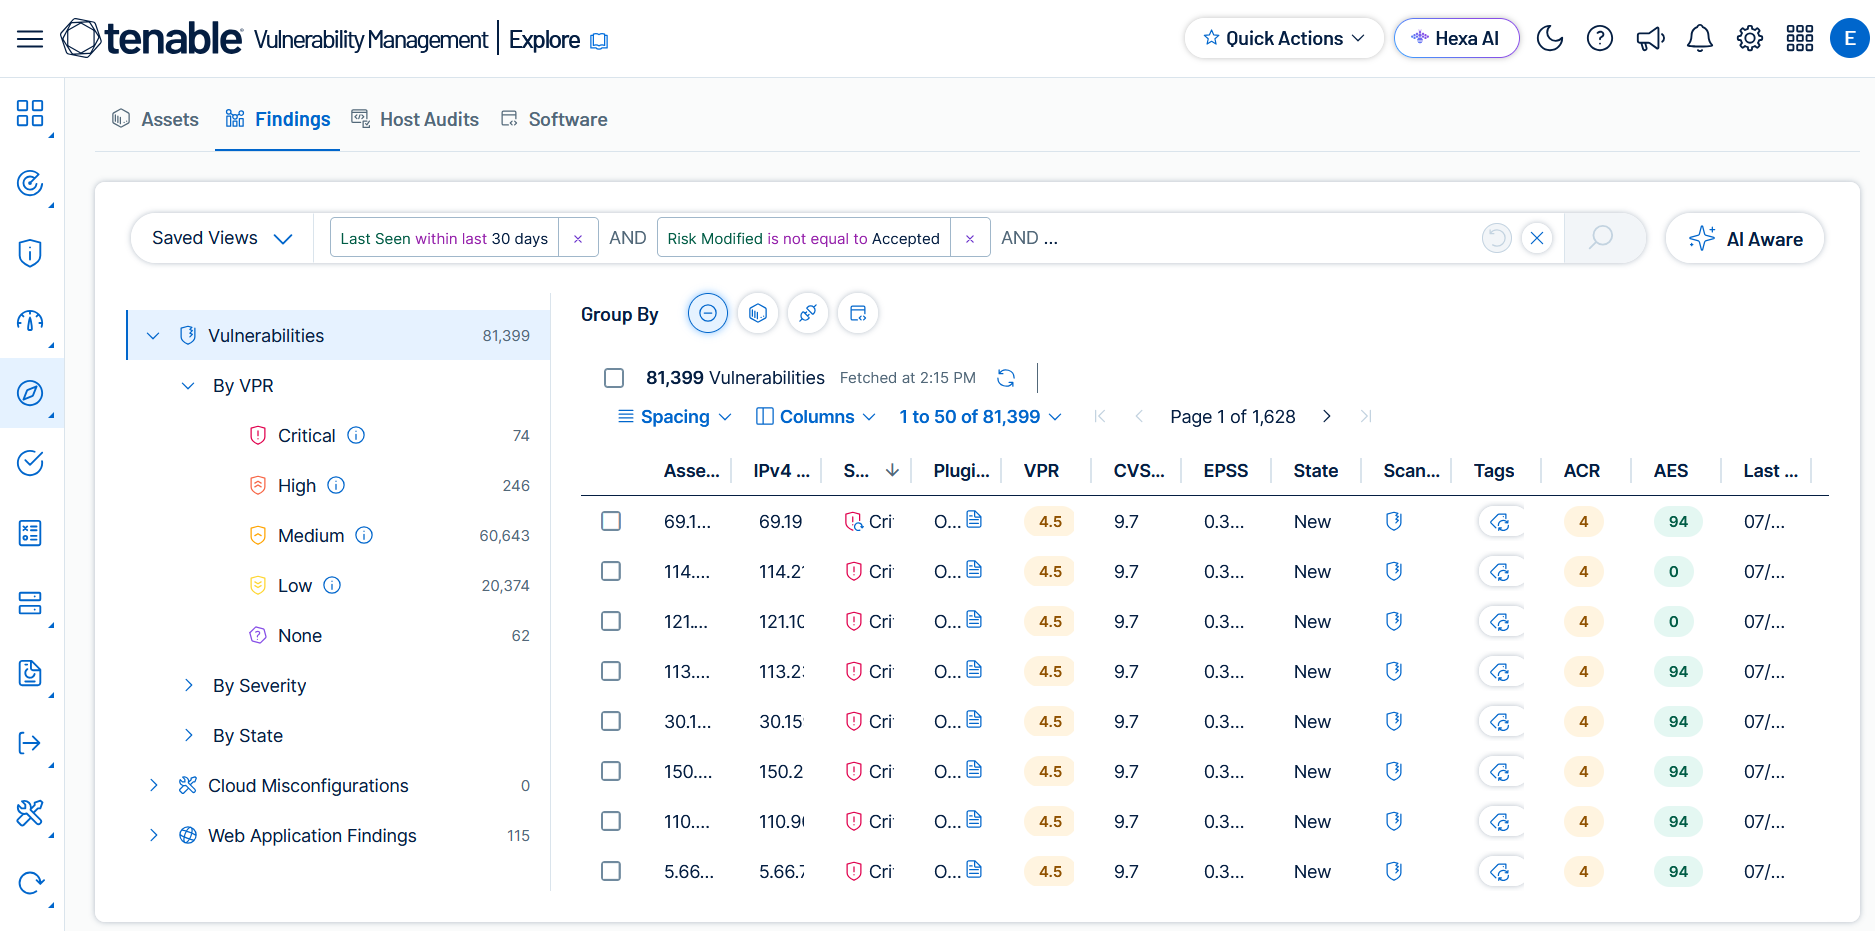This screenshot has height=931, width=1875.
Task: Open the hamburger navigation menu
Action: tap(30, 39)
